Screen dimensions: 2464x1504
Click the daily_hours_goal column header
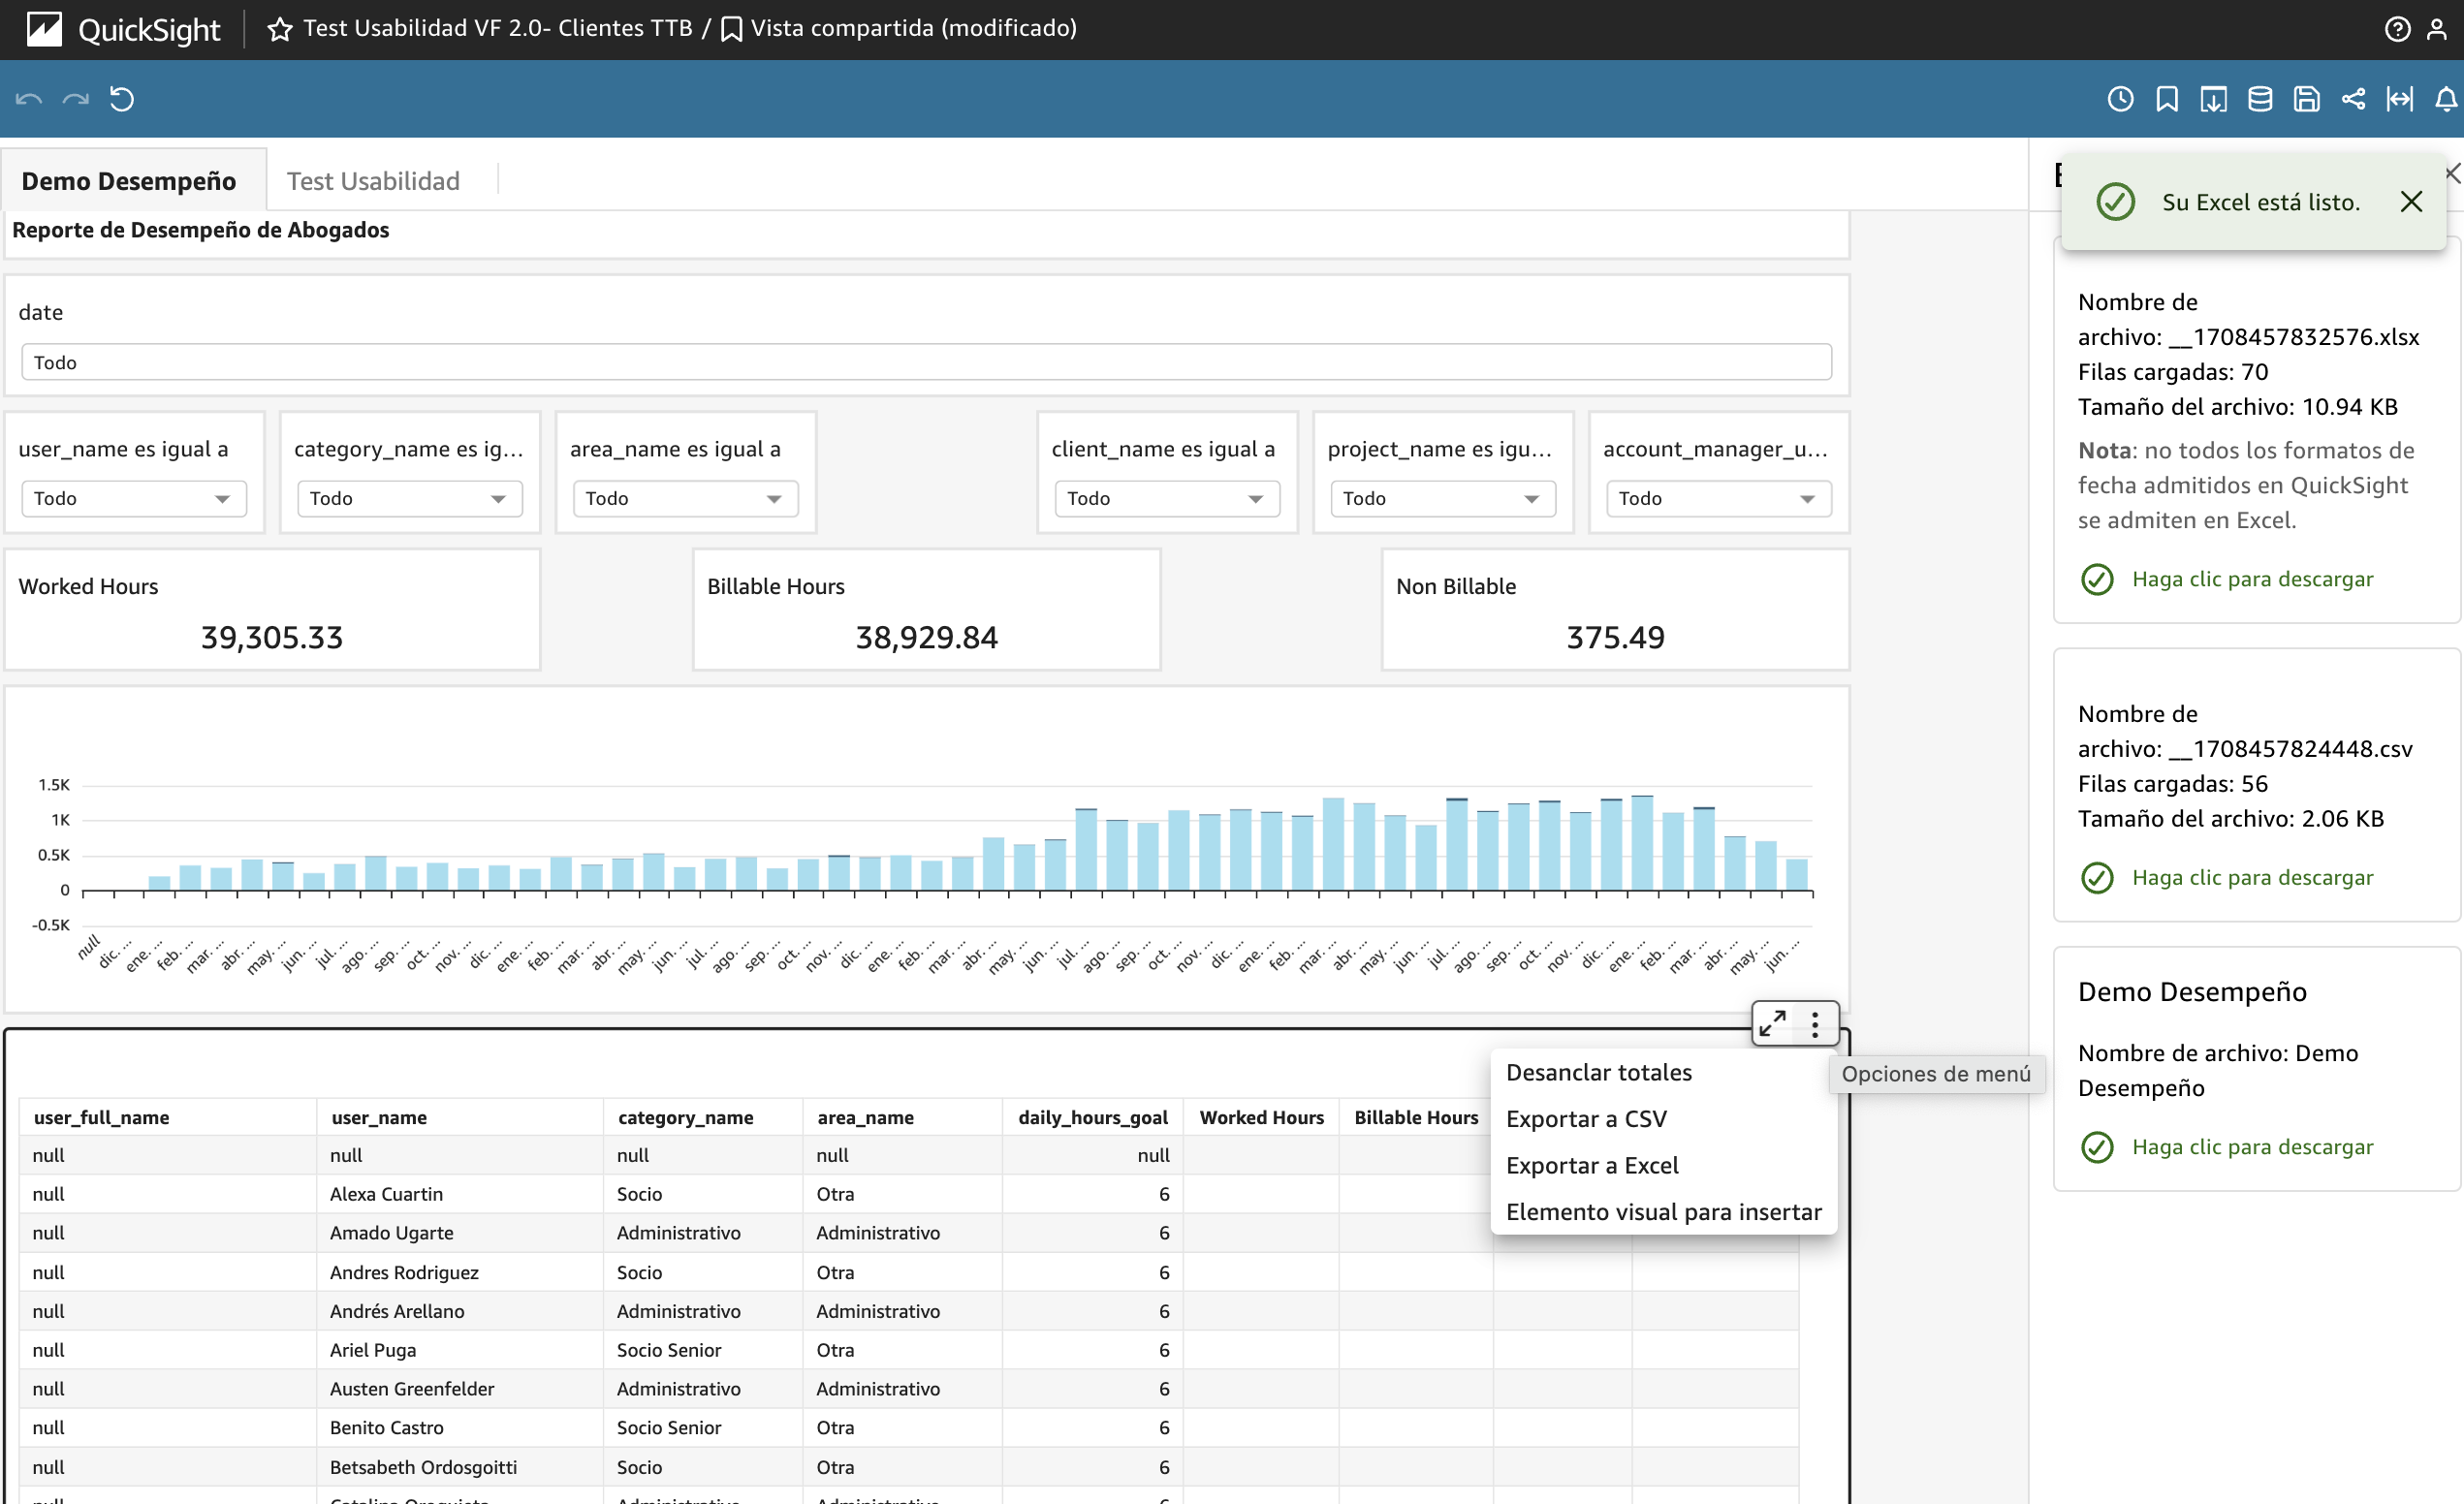tap(1093, 1117)
